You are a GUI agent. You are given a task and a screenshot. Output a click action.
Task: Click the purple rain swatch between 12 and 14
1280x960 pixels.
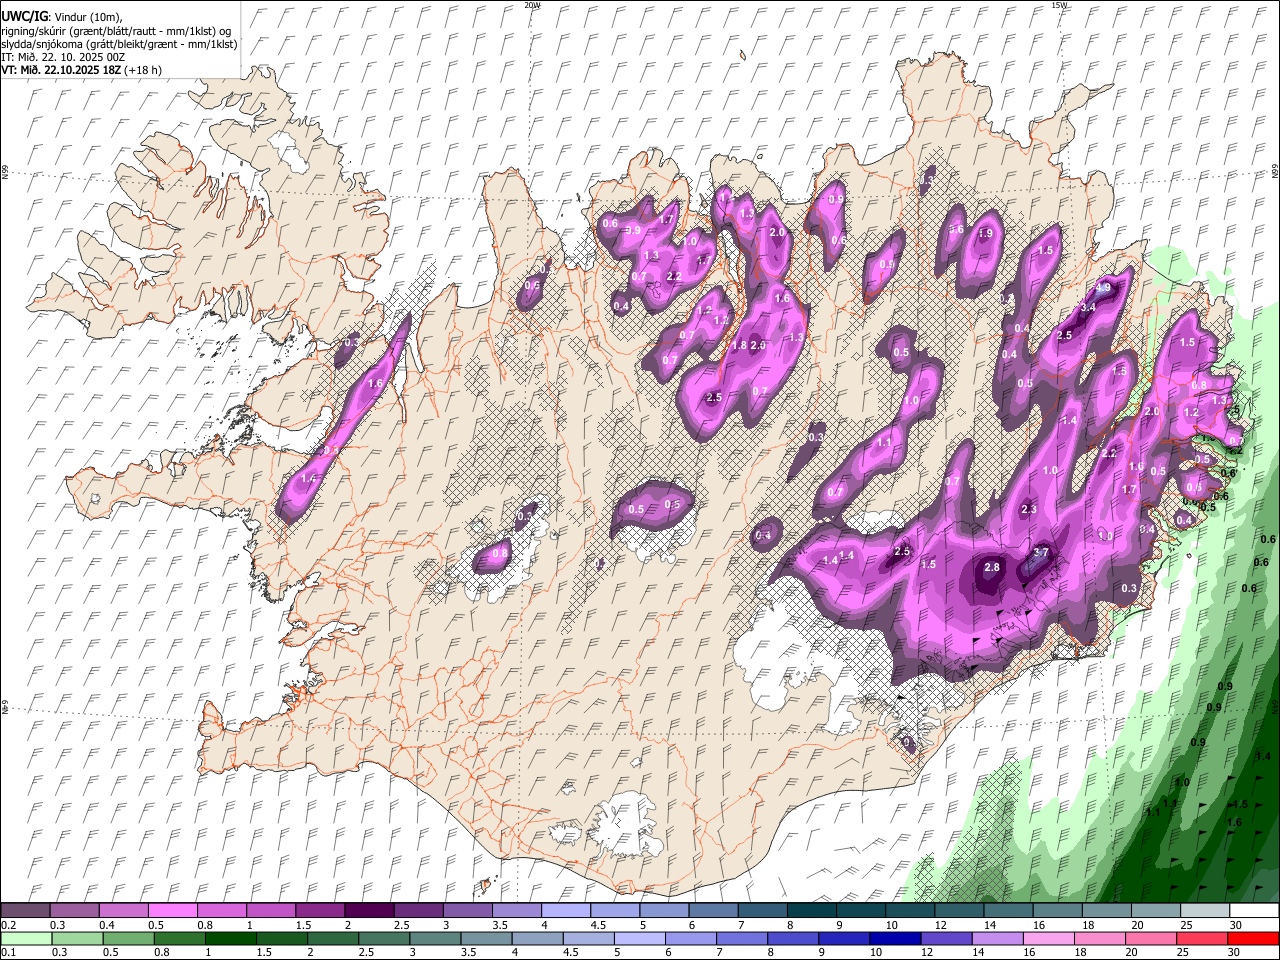pos(945,939)
